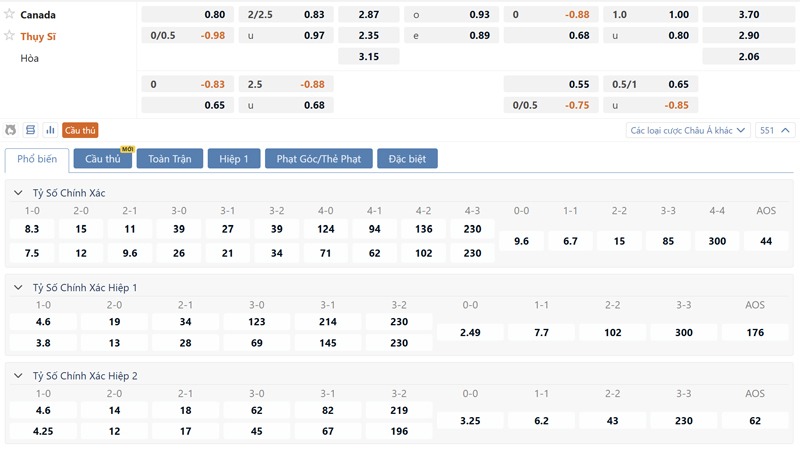Select the Hiệp 1 tab
Screen dimensions: 800x450
coord(234,159)
